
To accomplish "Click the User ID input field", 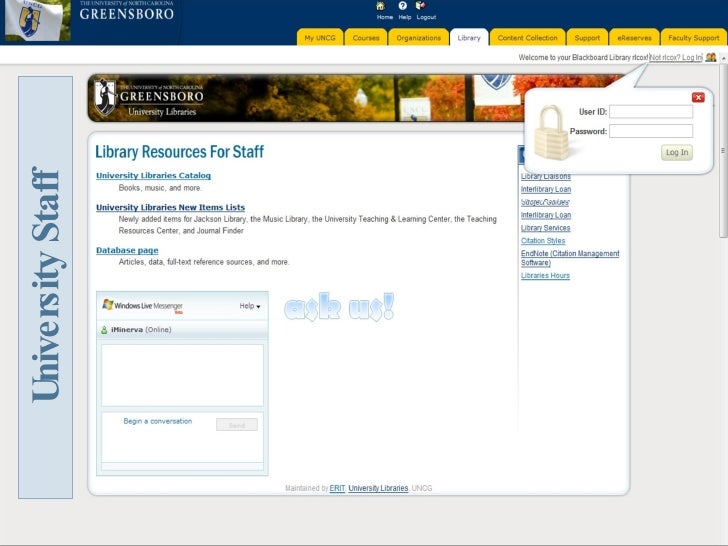I will coord(651,111).
